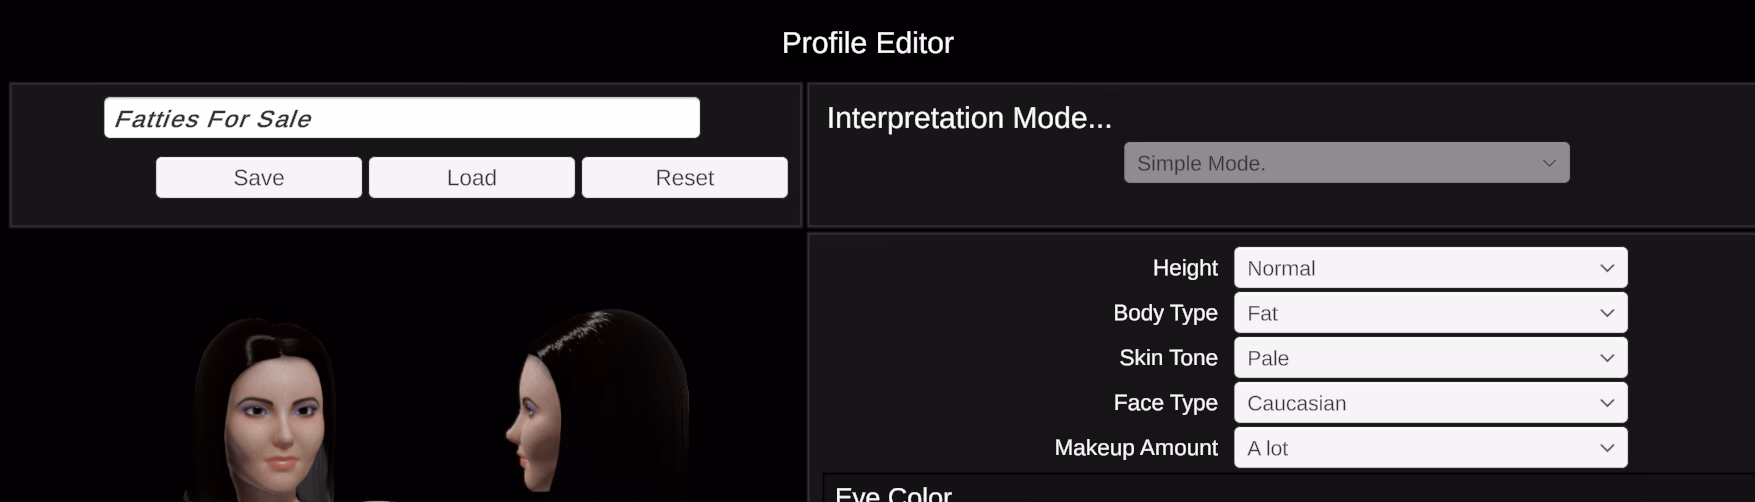1755x502 pixels.
Task: Click the Face Type dropdown chevron arrow
Action: coord(1607,403)
